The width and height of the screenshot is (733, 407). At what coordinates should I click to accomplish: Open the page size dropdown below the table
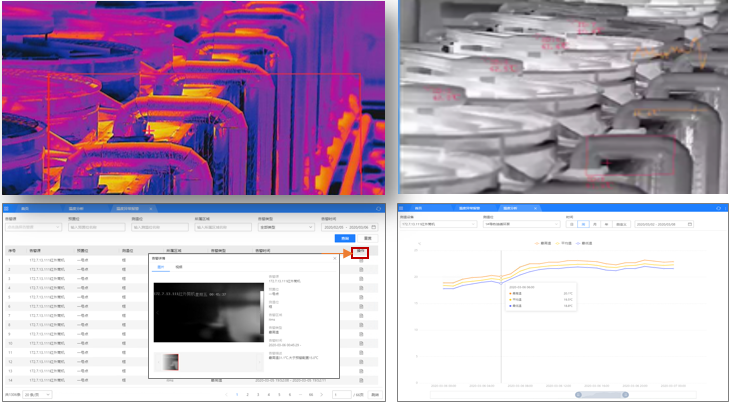coord(38,395)
